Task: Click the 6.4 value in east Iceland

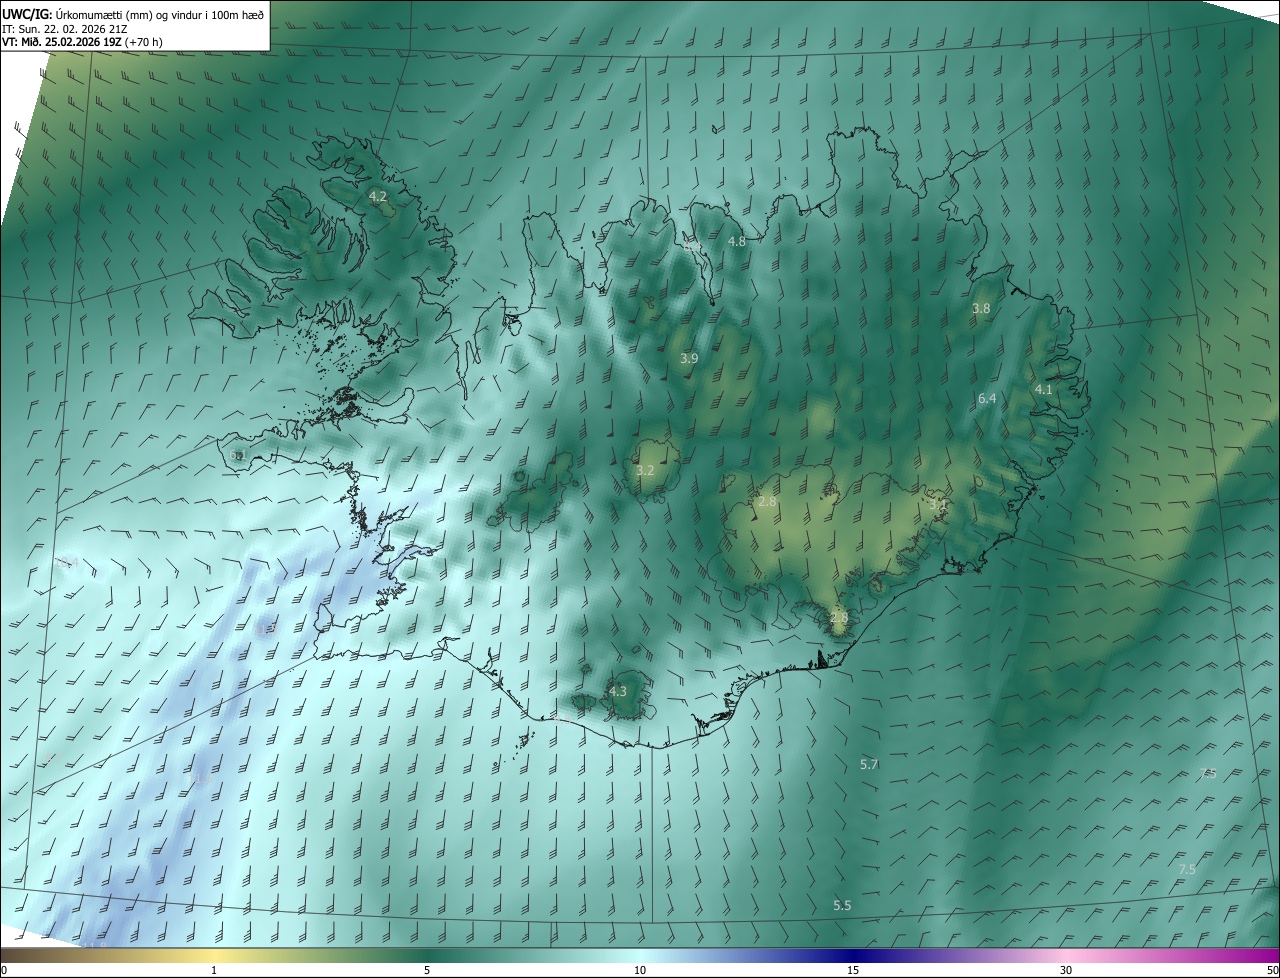Action: [987, 399]
